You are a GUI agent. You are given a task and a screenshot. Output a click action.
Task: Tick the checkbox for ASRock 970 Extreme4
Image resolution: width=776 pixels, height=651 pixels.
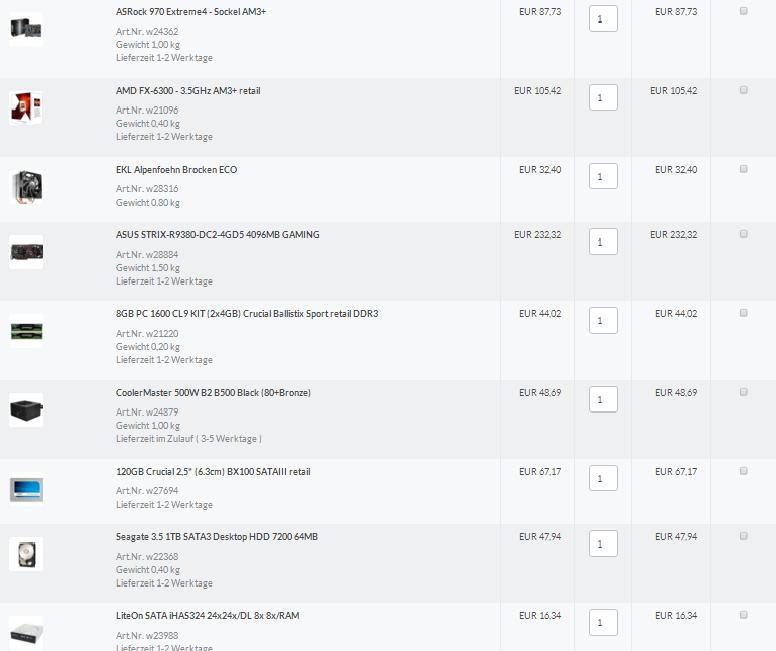tap(743, 11)
